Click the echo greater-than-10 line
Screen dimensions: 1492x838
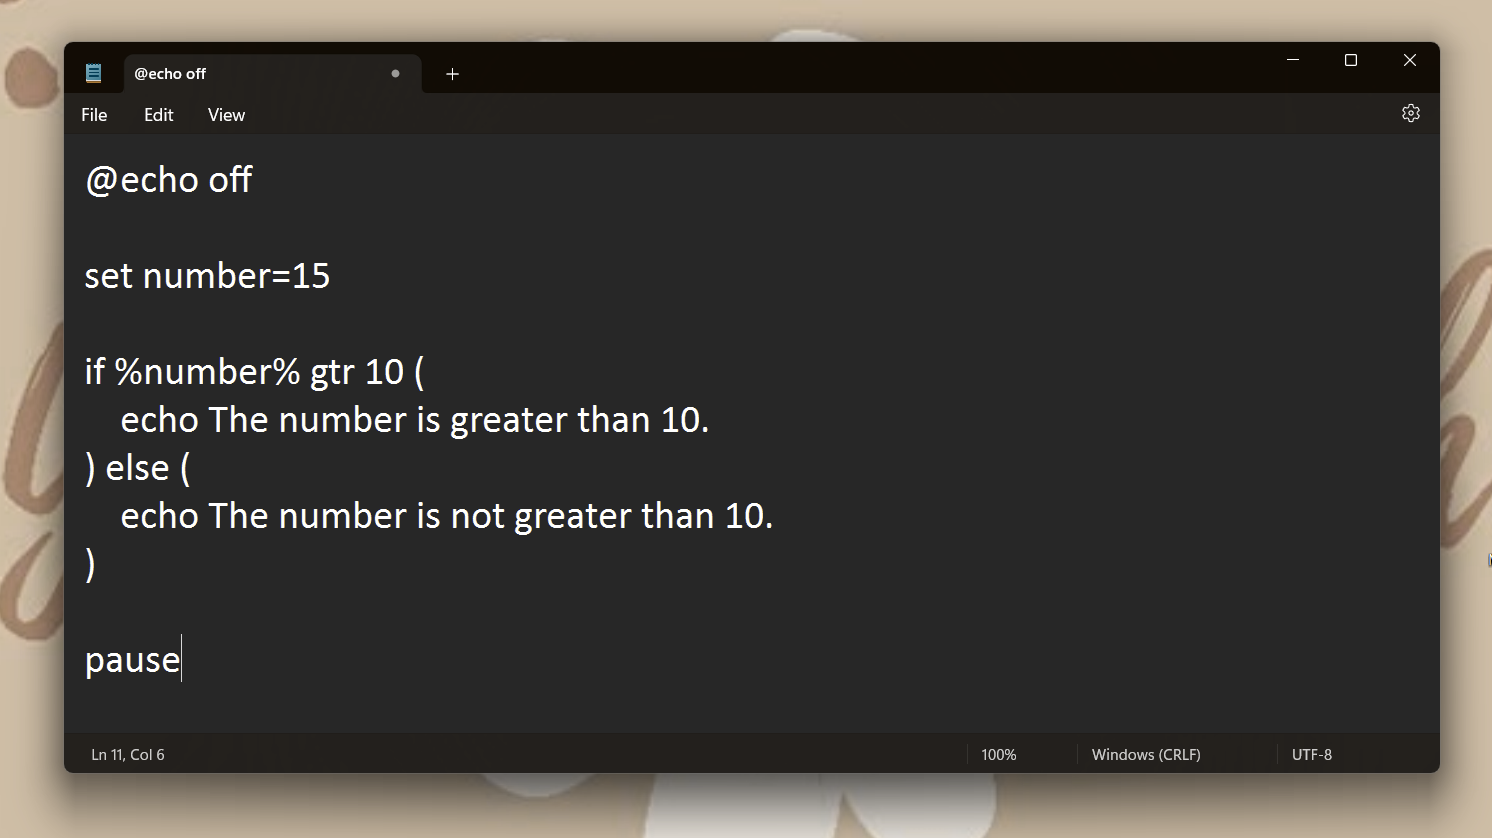point(415,419)
